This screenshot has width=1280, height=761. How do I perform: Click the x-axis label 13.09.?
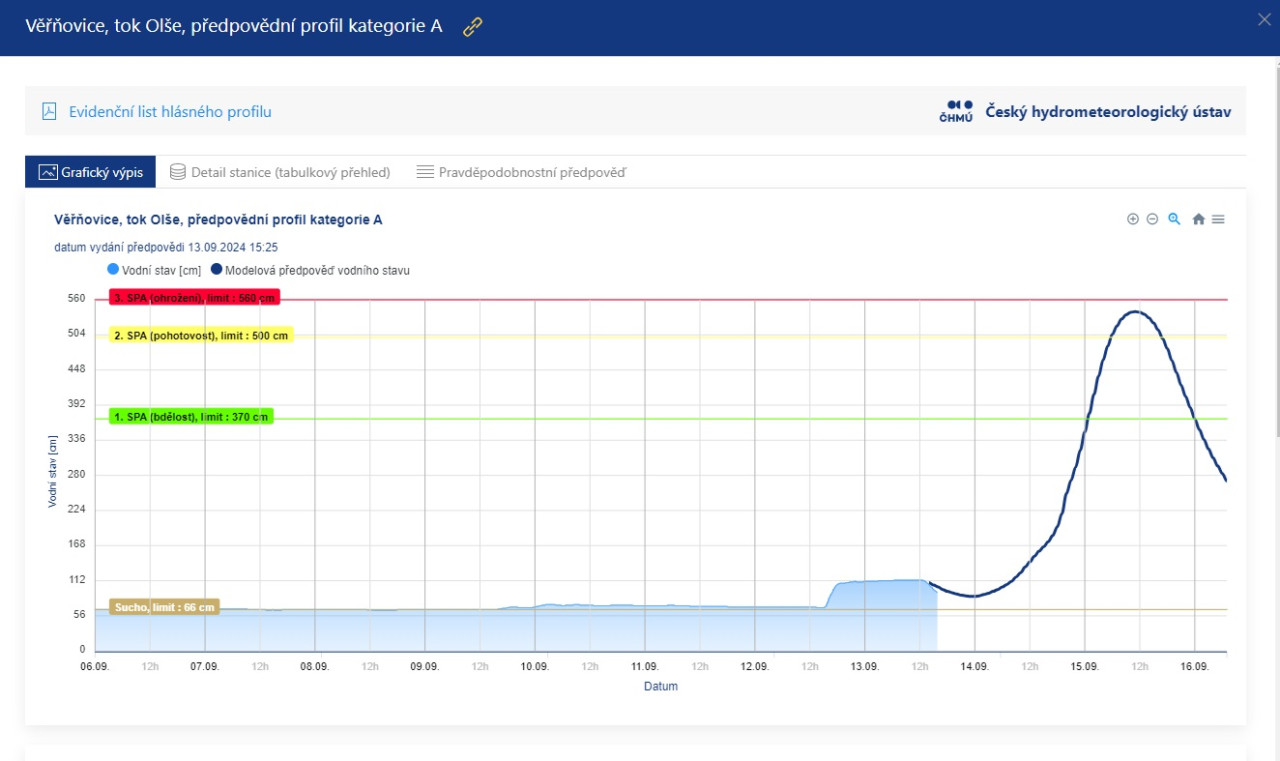pos(865,666)
